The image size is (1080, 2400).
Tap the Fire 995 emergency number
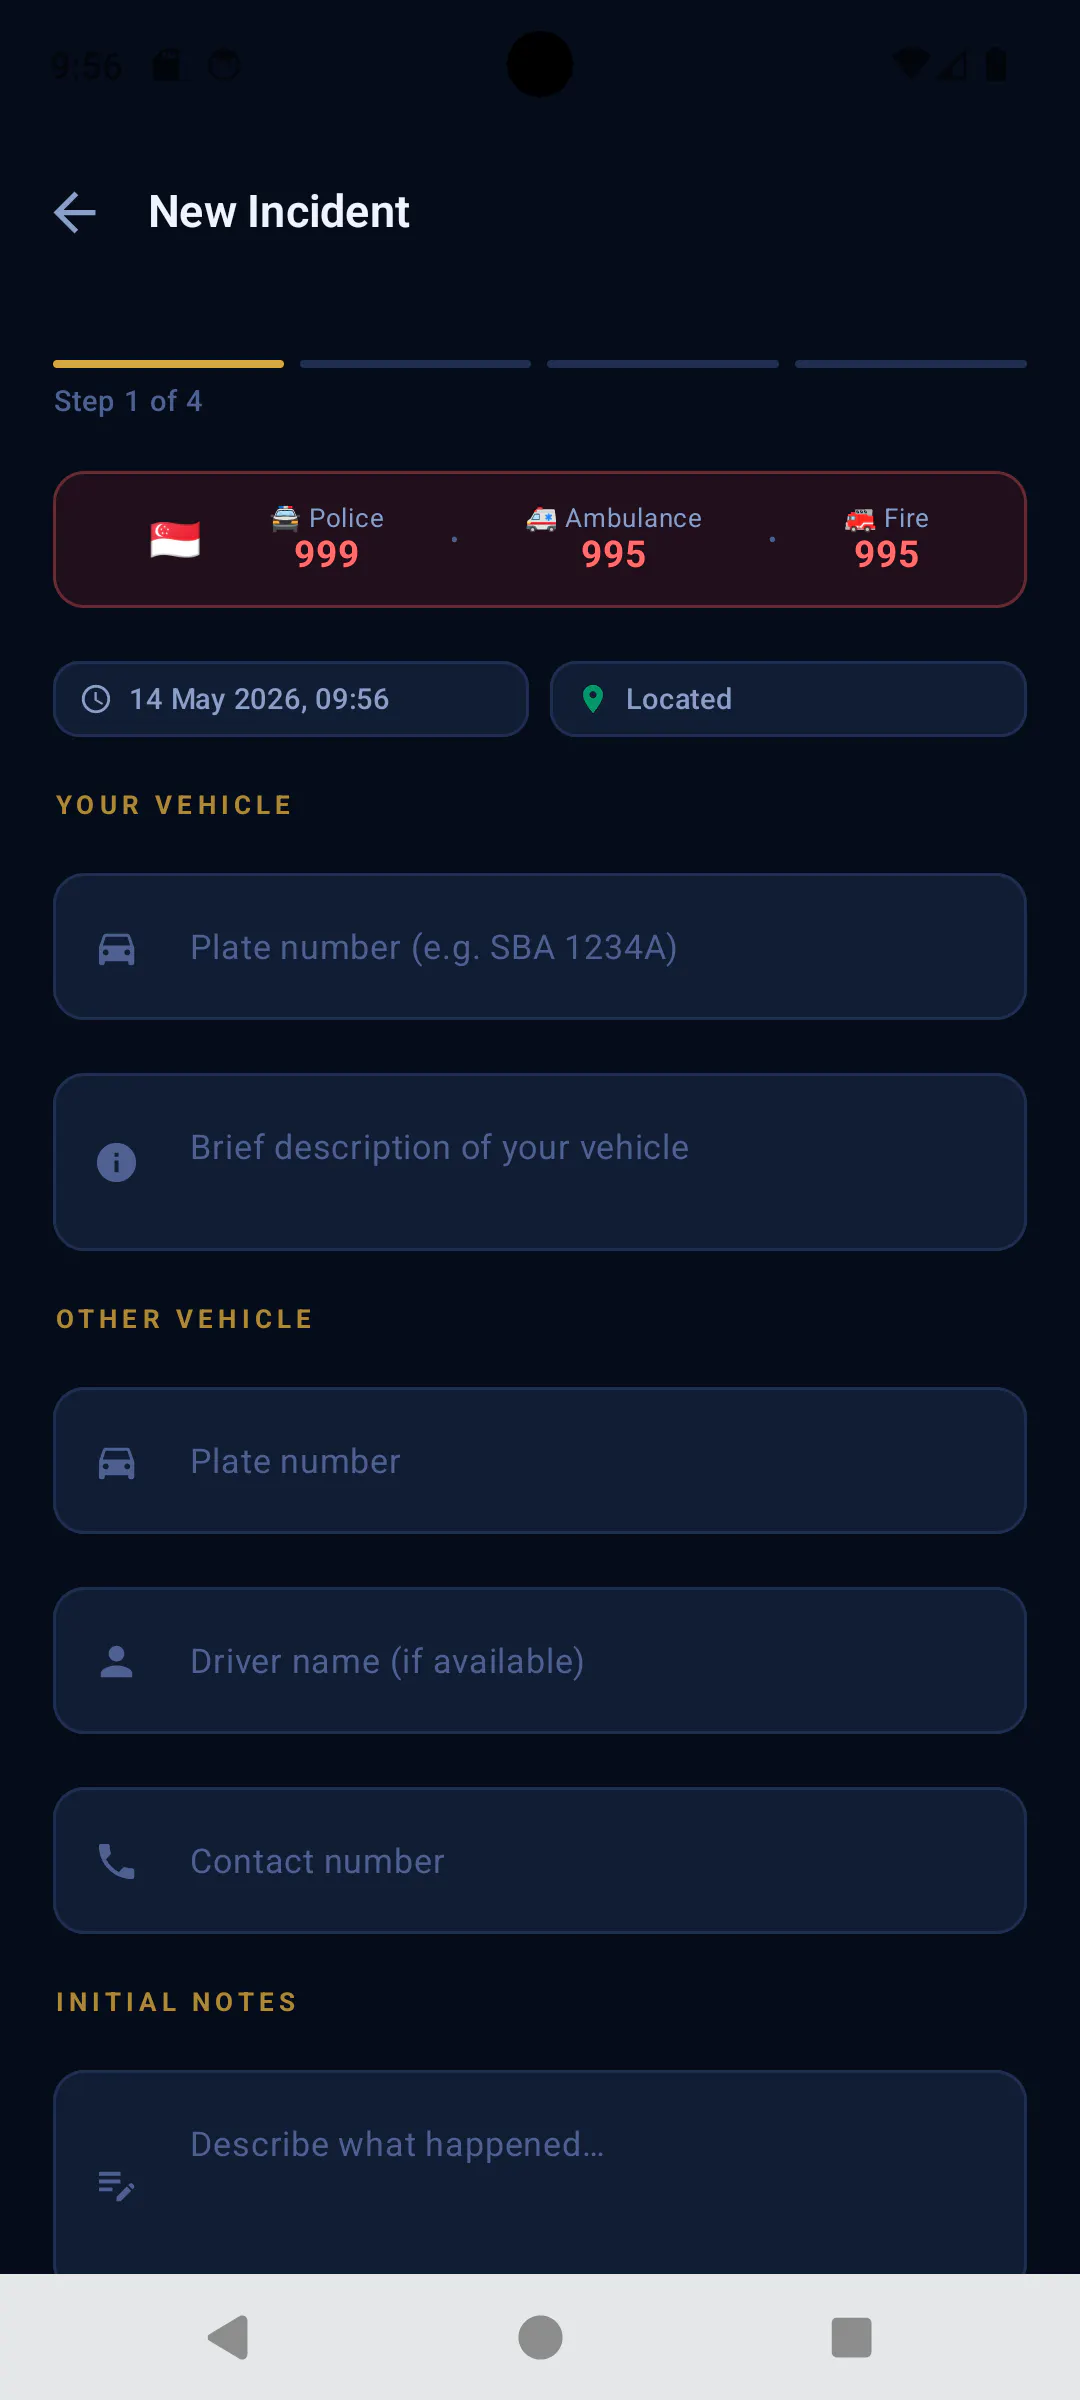pyautogui.click(x=887, y=538)
